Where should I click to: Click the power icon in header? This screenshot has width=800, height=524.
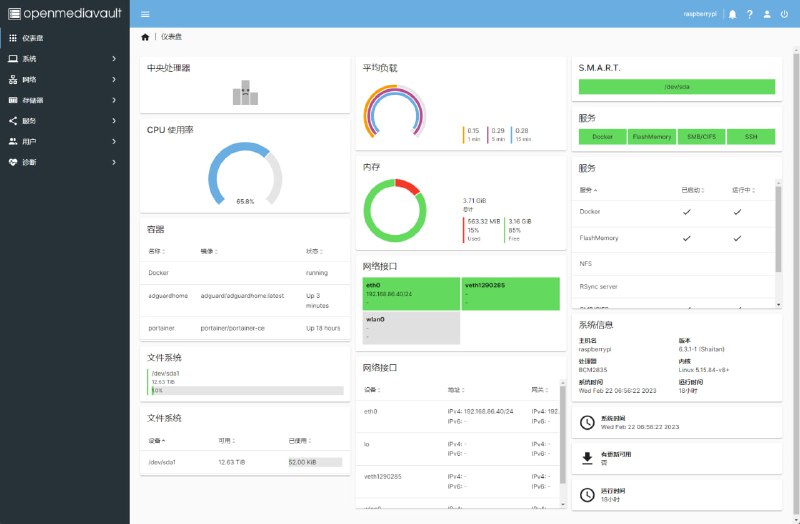point(783,14)
